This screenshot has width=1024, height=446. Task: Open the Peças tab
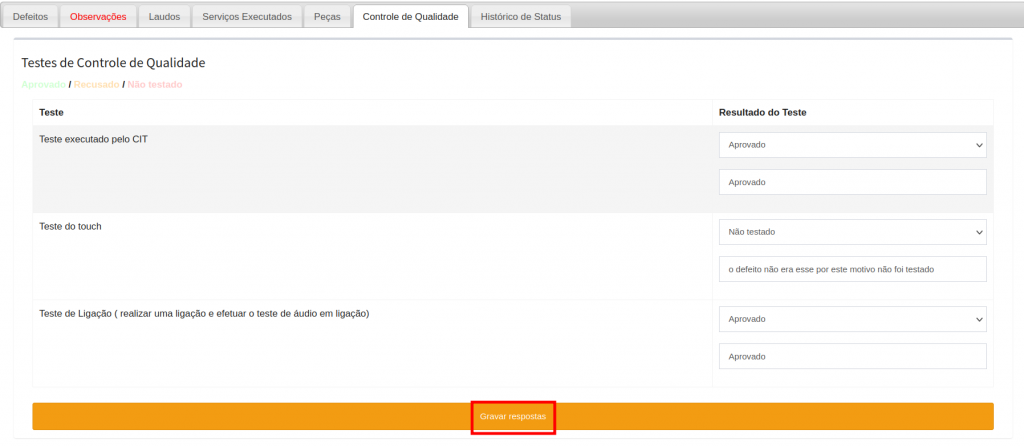pyautogui.click(x=327, y=17)
